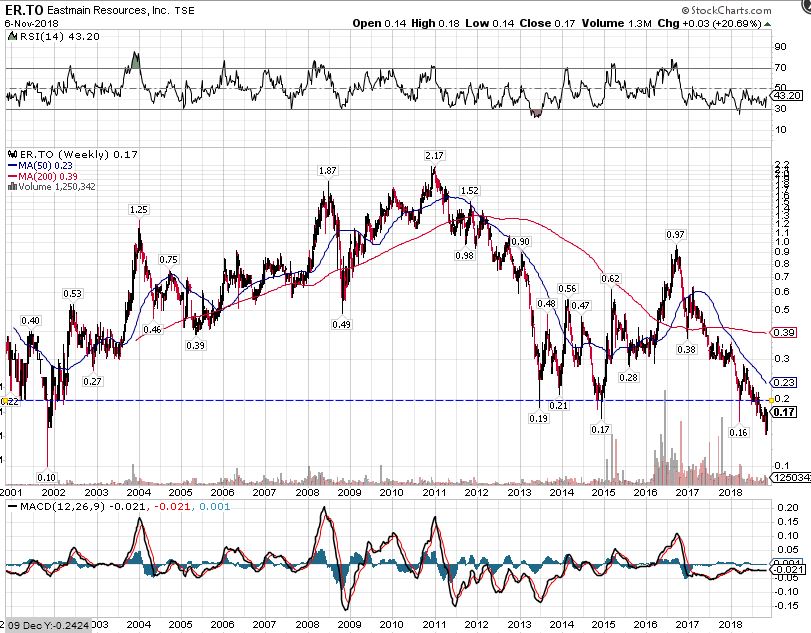
Task: Click the 0.97 peak price label in 2016
Action: click(675, 234)
